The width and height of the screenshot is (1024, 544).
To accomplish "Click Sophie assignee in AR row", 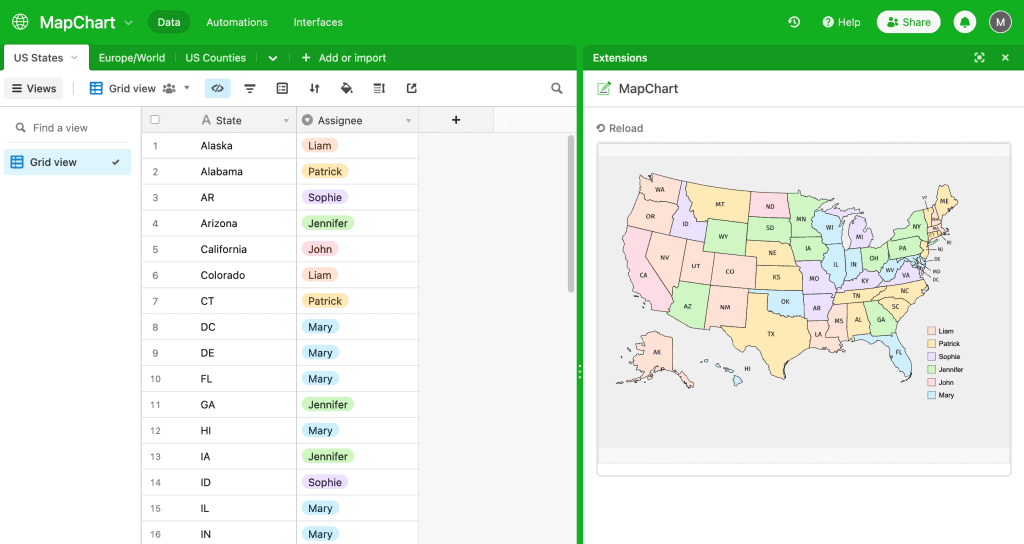I will (325, 197).
